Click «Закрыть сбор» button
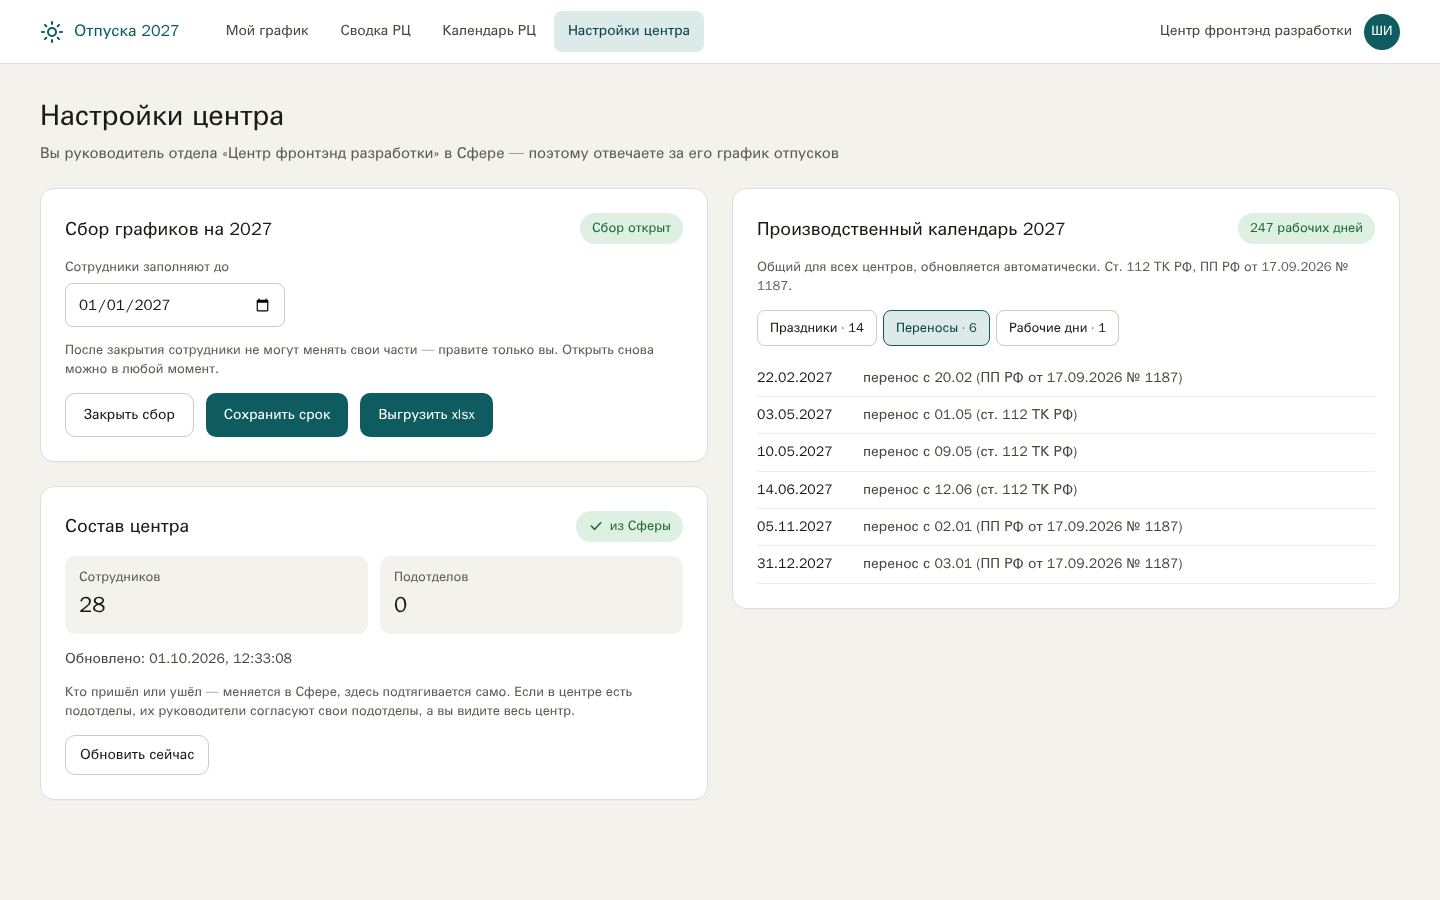Image resolution: width=1440 pixels, height=900 pixels. pos(129,415)
